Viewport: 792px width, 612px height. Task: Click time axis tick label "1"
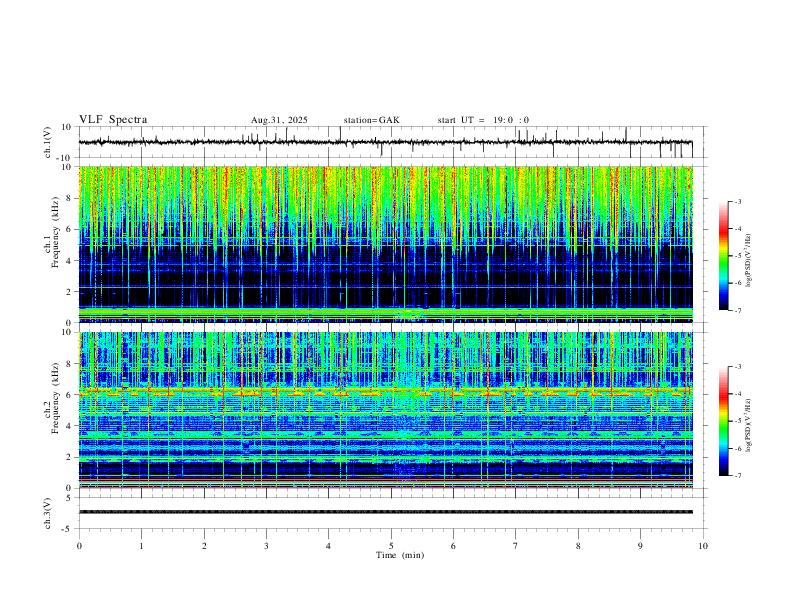(x=141, y=546)
